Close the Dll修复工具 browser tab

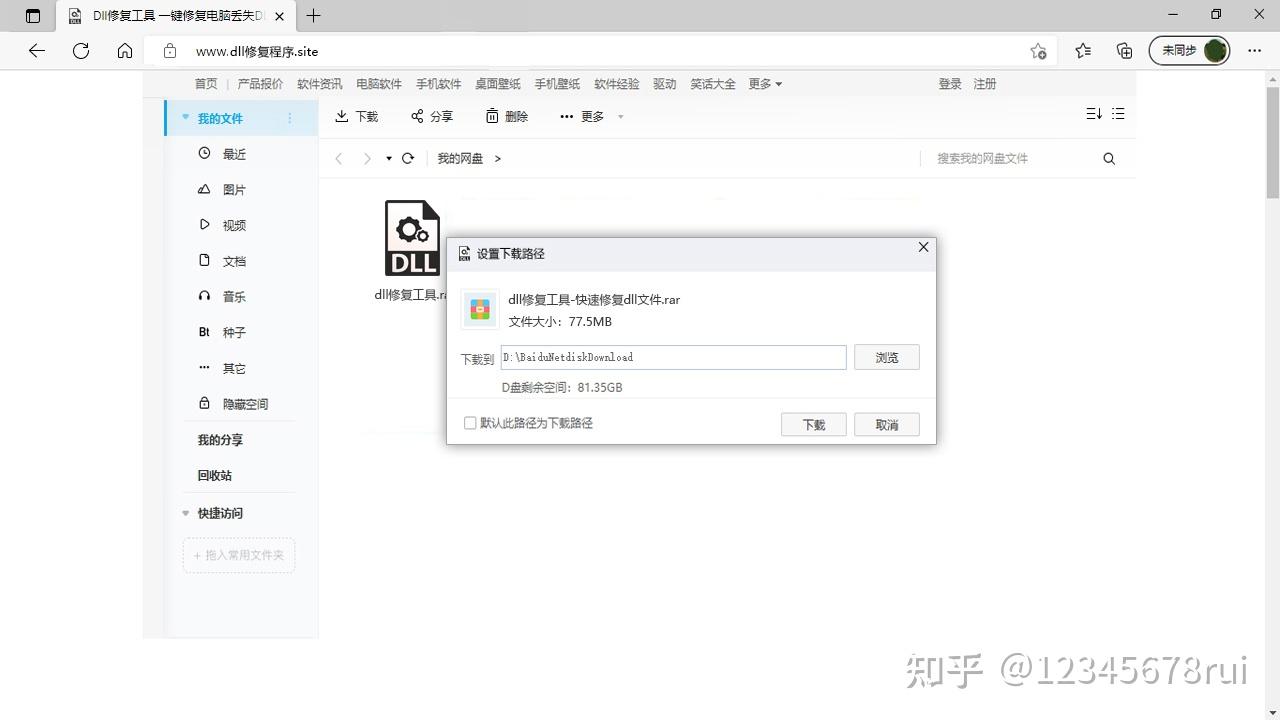tap(280, 16)
